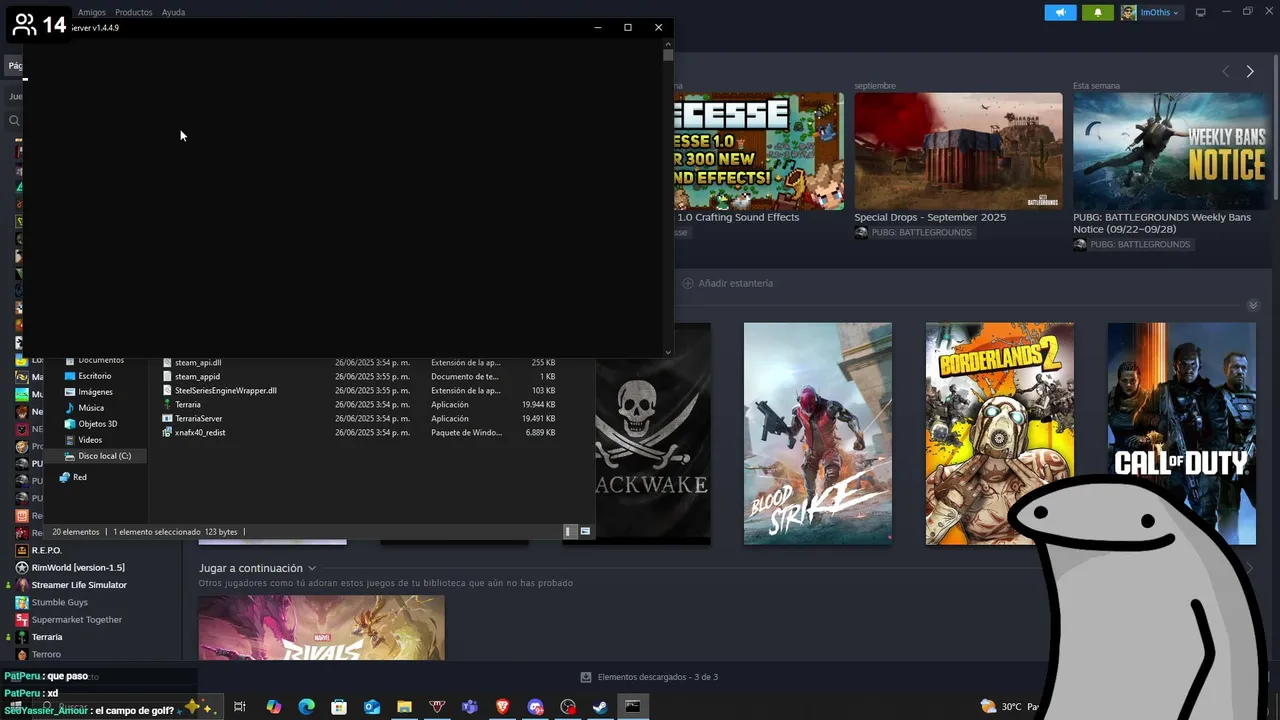Open Outlook from the taskbar

[x=372, y=707]
